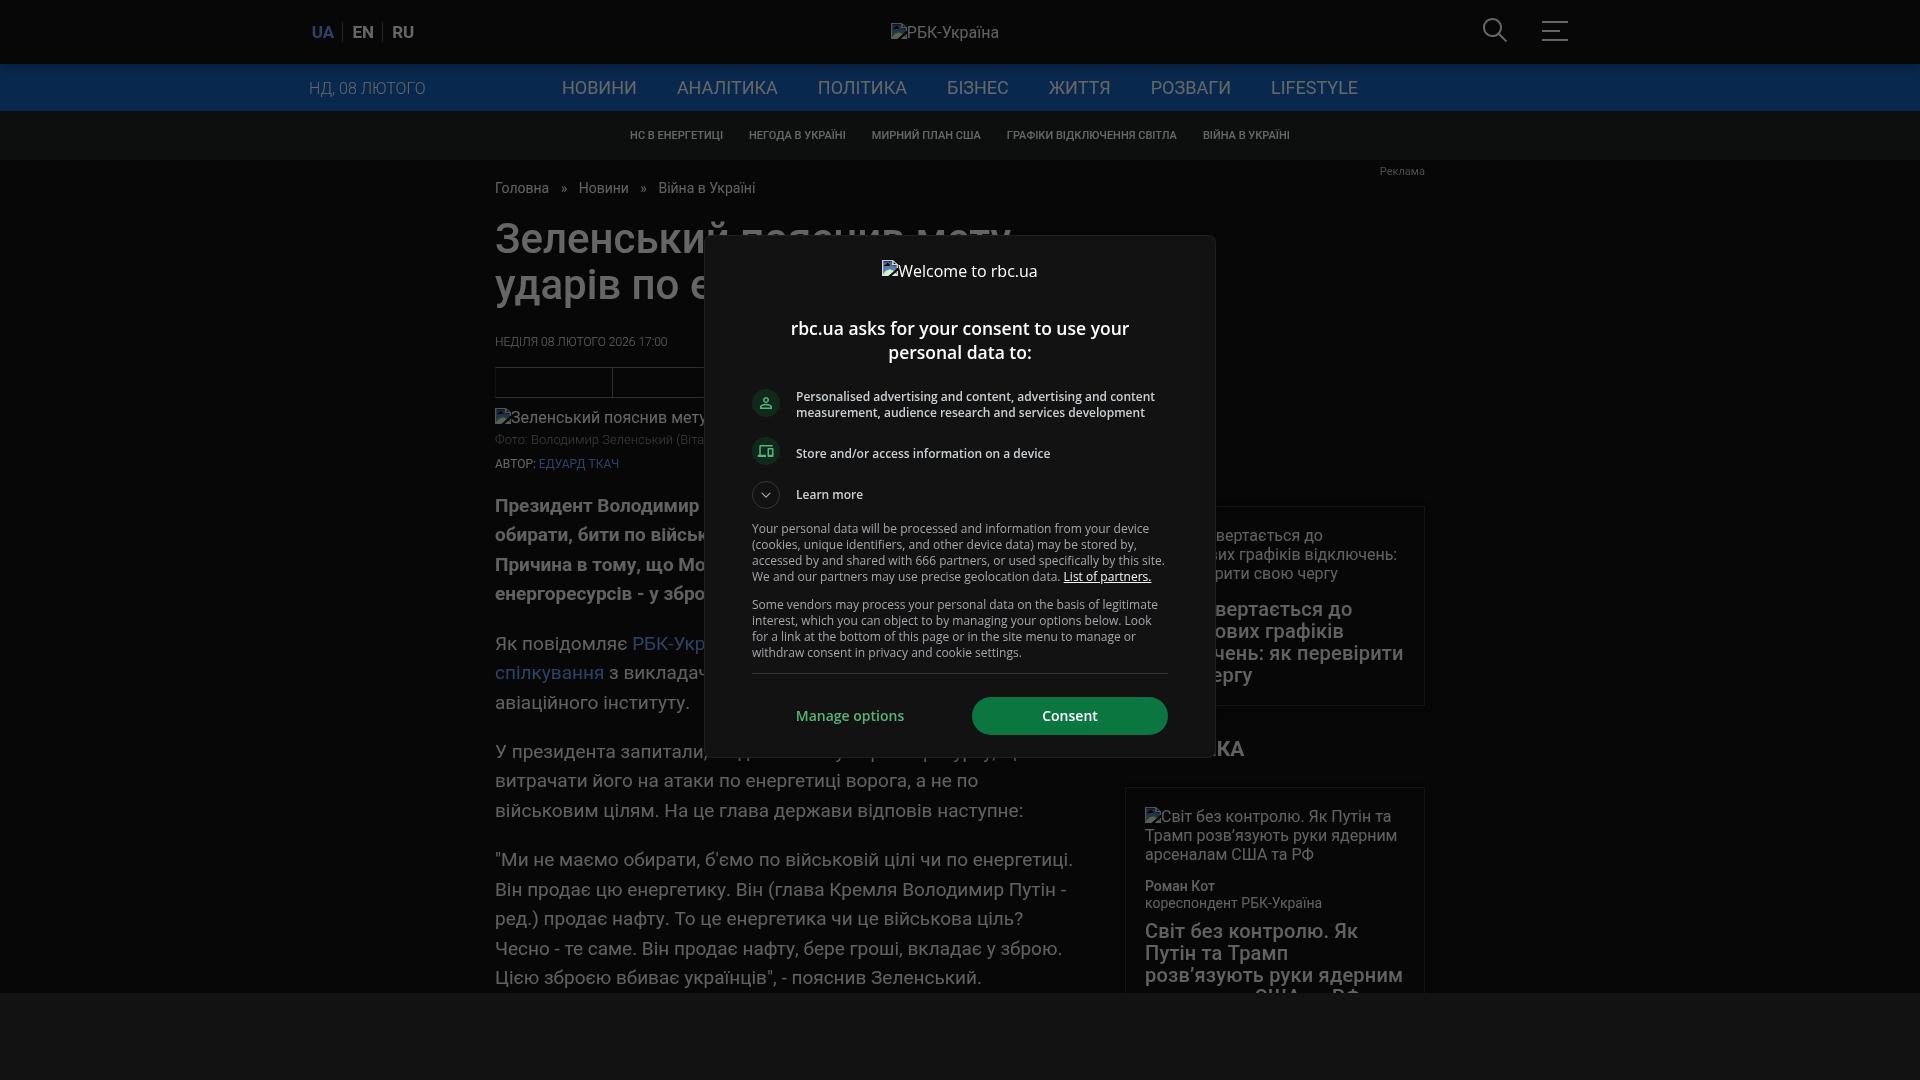This screenshot has height=1080, width=1920.
Task: Expand the Learn more chevron
Action: [766, 495]
